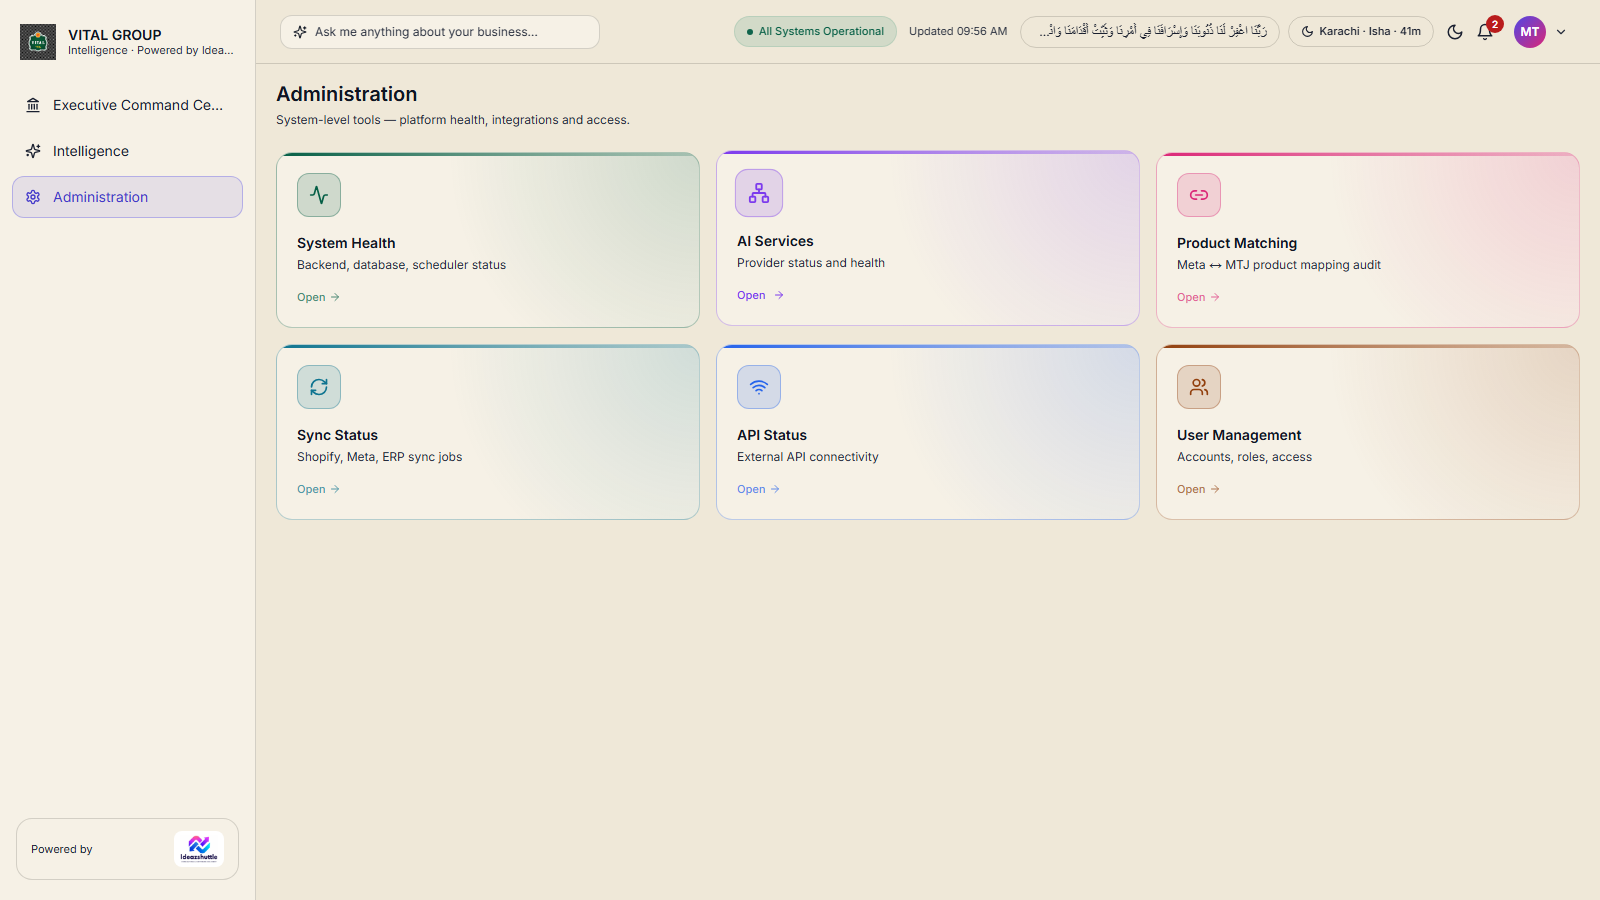Click the Intelligence sparkle icon in sidebar
The height and width of the screenshot is (900, 1600).
(33, 151)
